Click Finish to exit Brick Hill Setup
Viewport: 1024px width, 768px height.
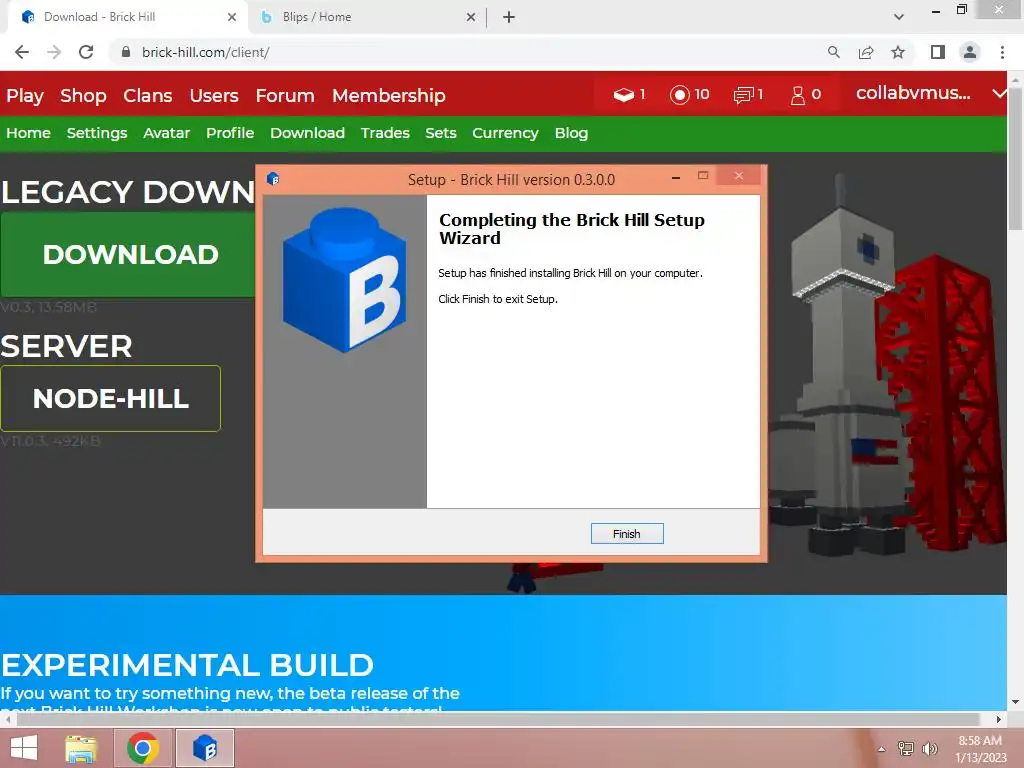pos(626,534)
